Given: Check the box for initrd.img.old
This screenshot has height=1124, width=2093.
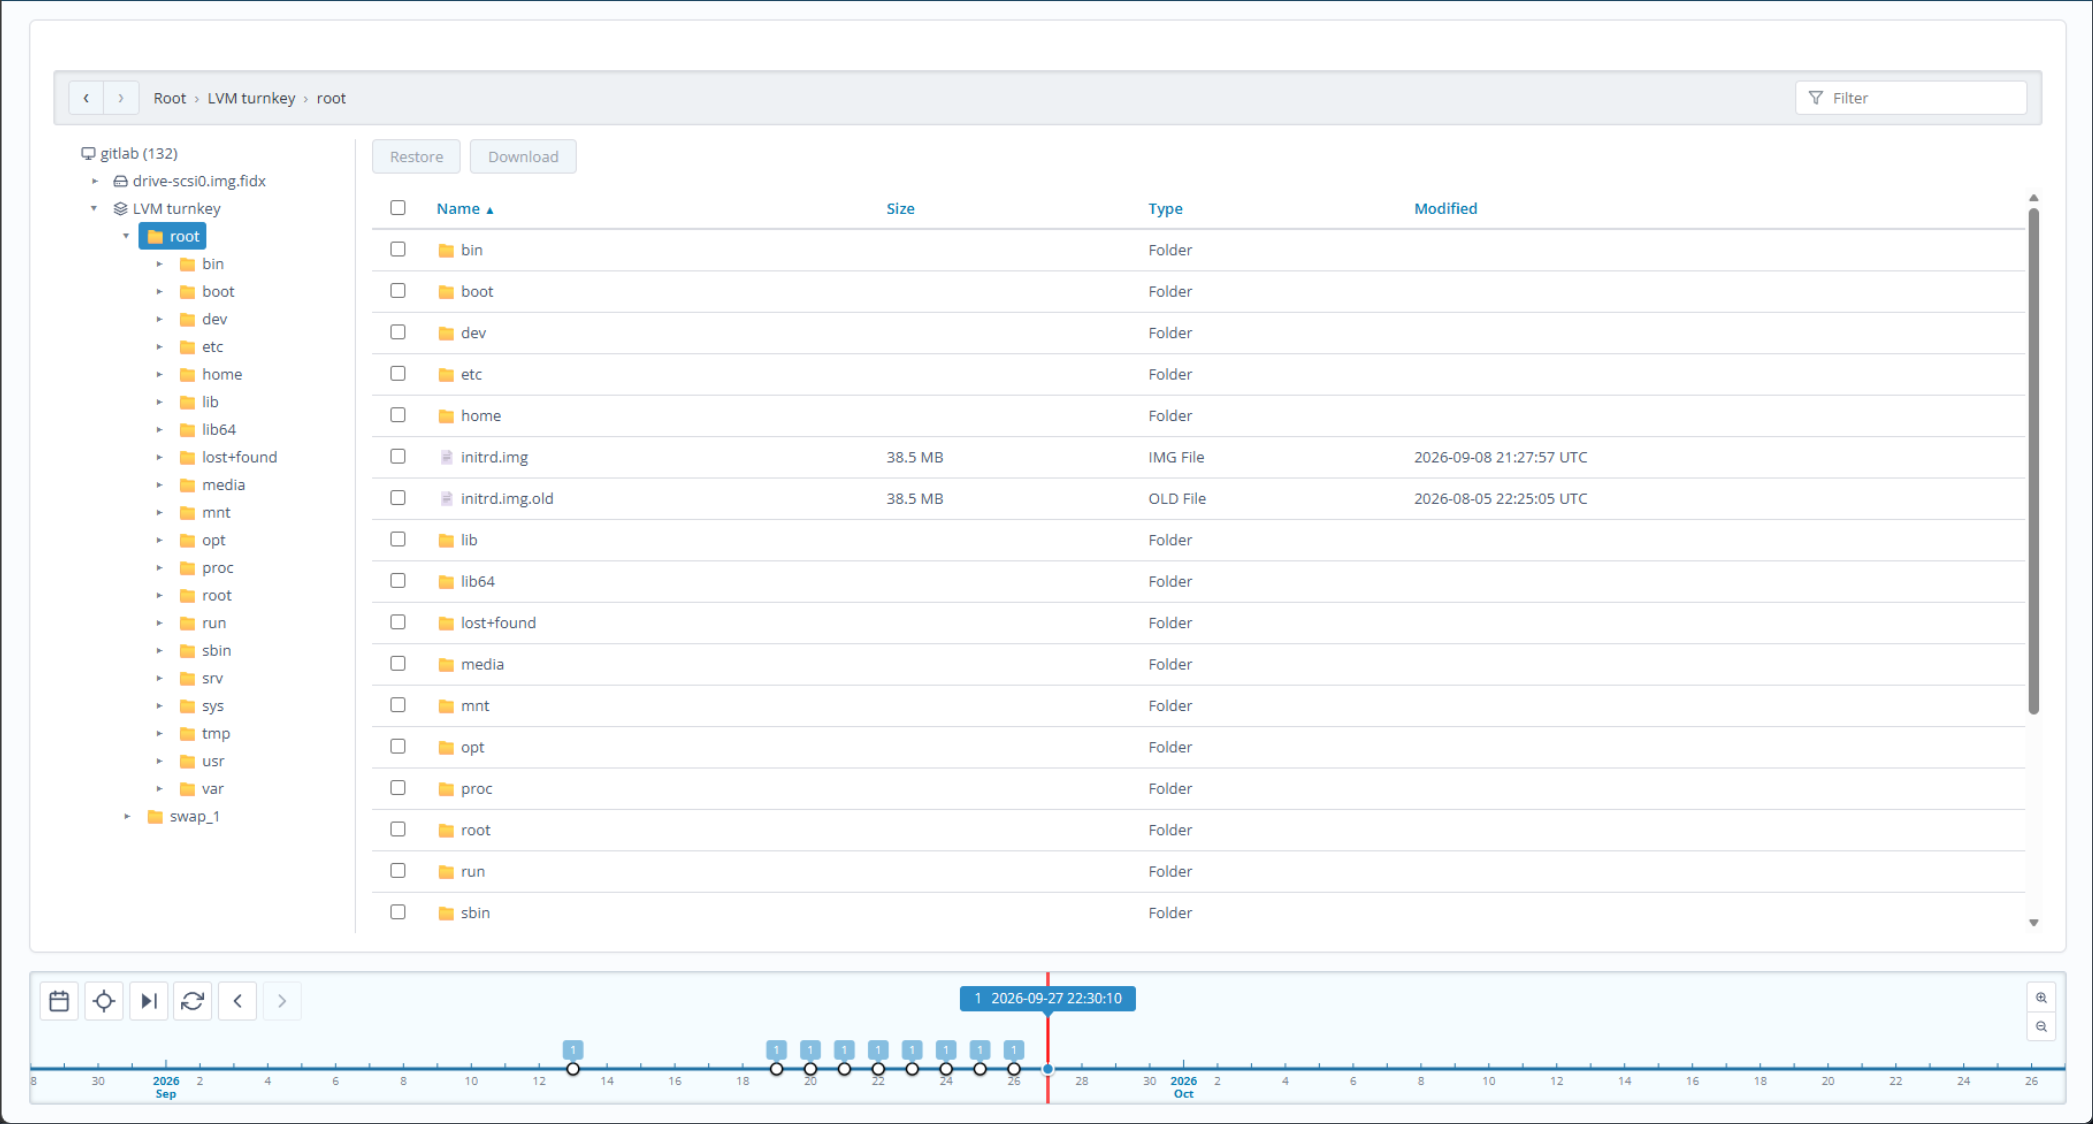Looking at the screenshot, I should coord(398,498).
